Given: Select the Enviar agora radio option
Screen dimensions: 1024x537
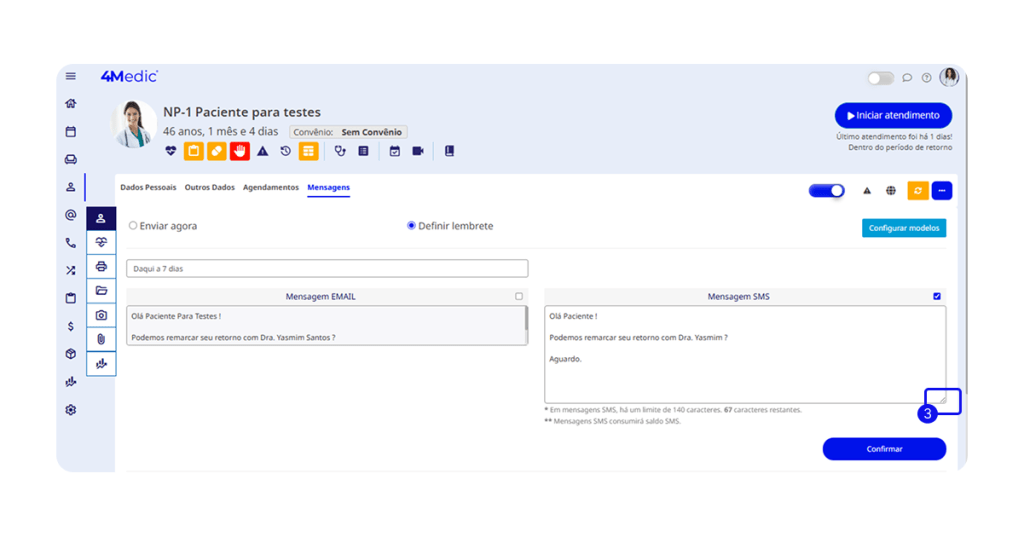Looking at the screenshot, I should pyautogui.click(x=133, y=226).
